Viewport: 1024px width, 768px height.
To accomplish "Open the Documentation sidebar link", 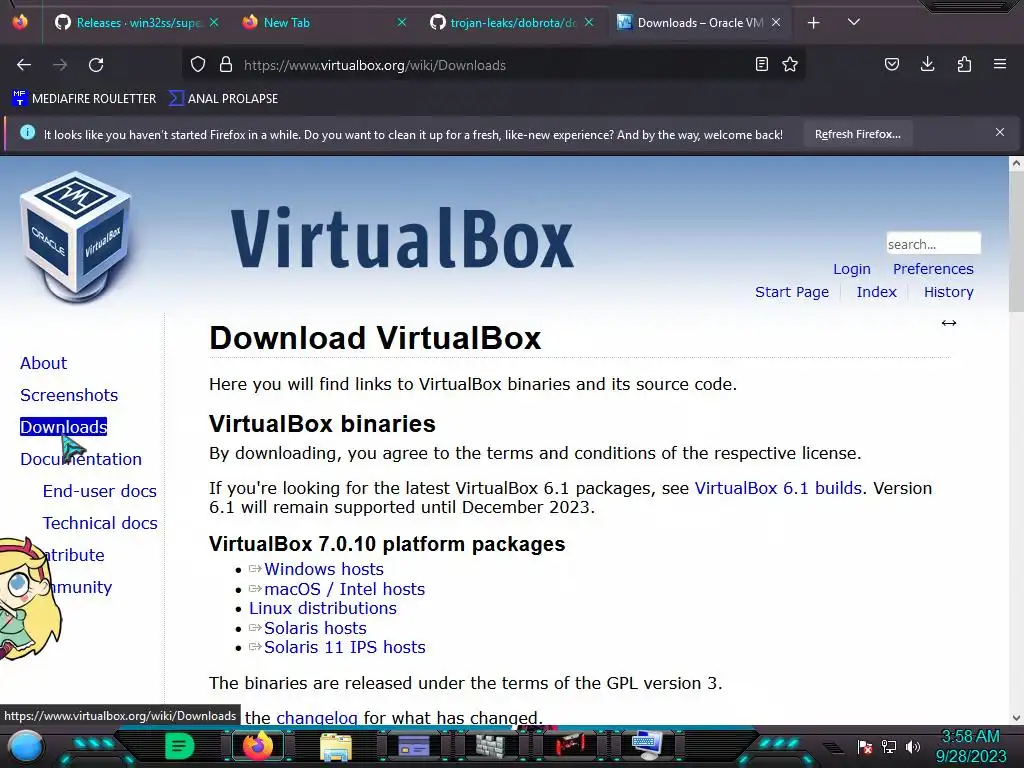I will [x=81, y=459].
